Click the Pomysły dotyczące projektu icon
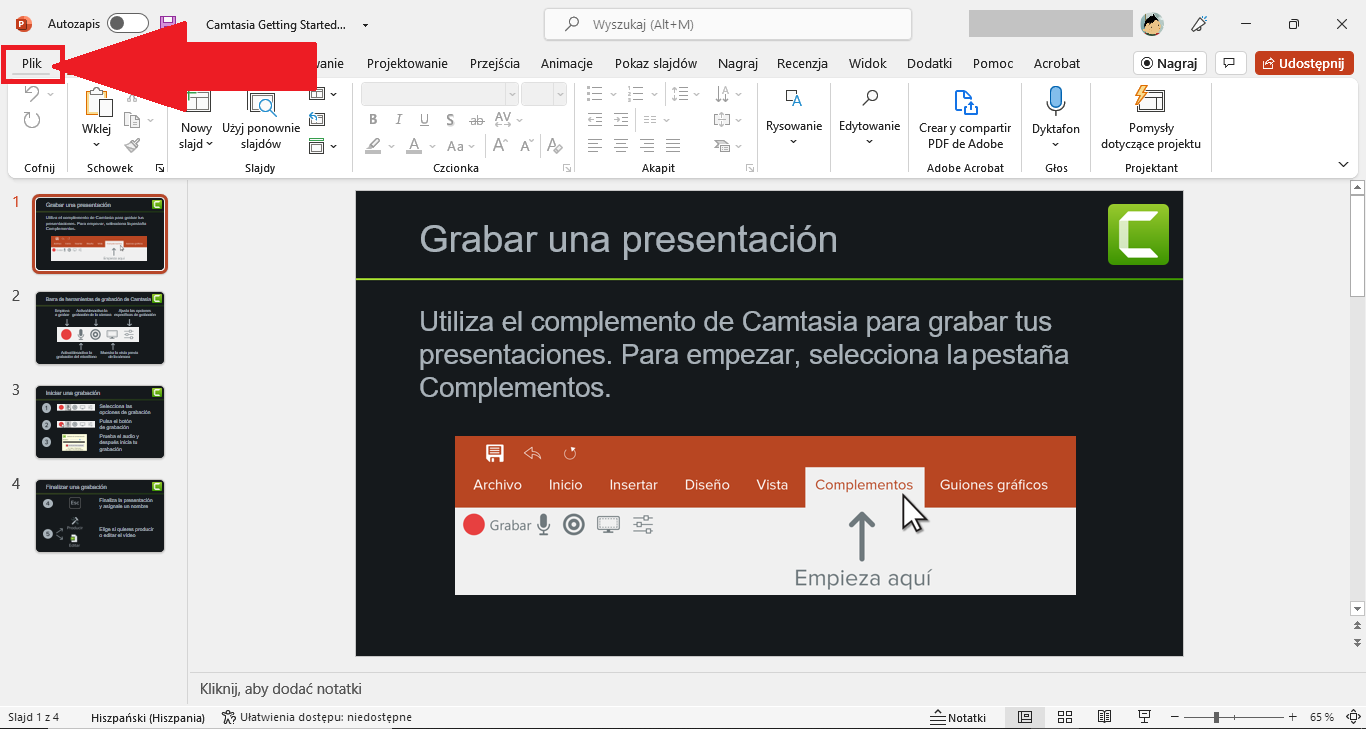The width and height of the screenshot is (1366, 729). click(x=1150, y=100)
